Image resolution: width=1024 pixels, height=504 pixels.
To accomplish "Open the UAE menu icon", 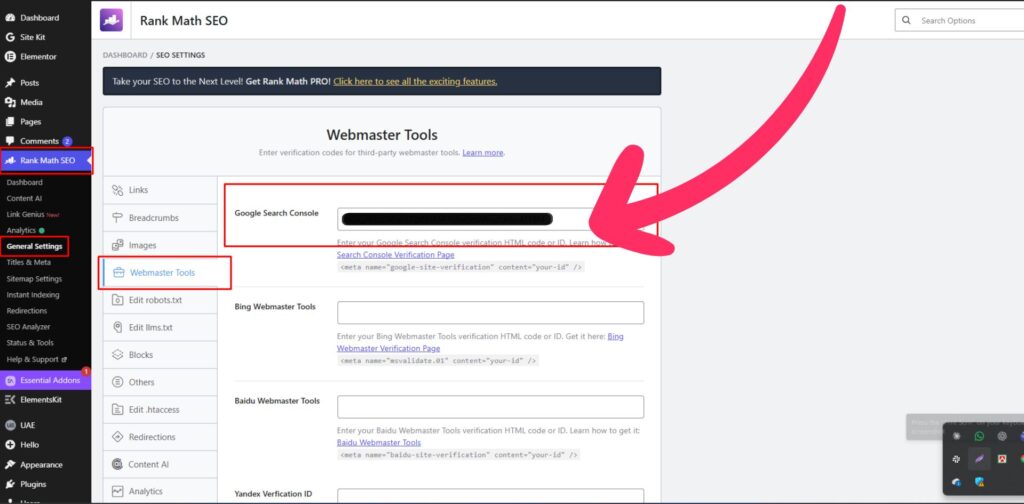I will click(x=10, y=425).
